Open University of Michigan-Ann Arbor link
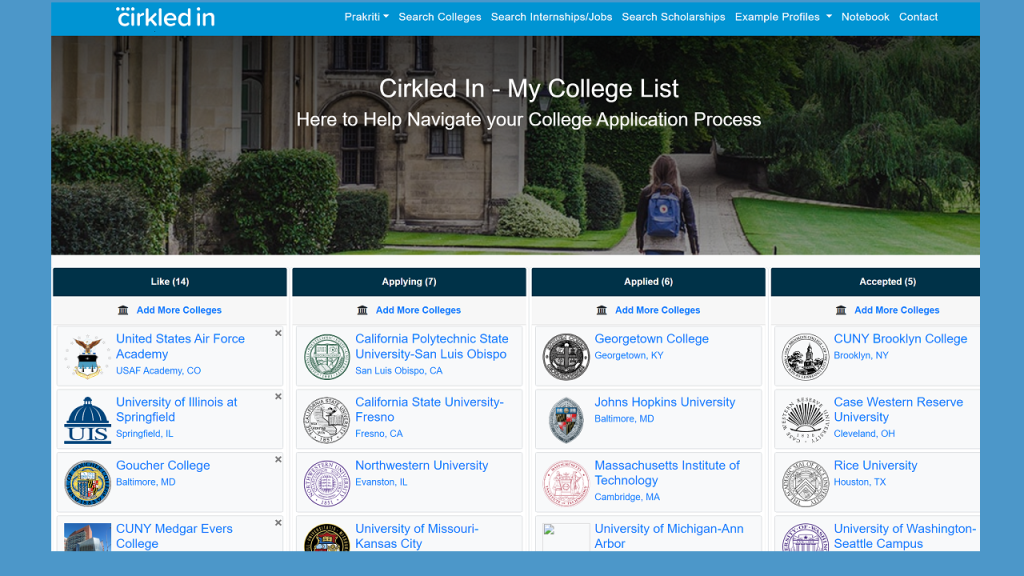This screenshot has width=1024, height=576. click(x=669, y=536)
